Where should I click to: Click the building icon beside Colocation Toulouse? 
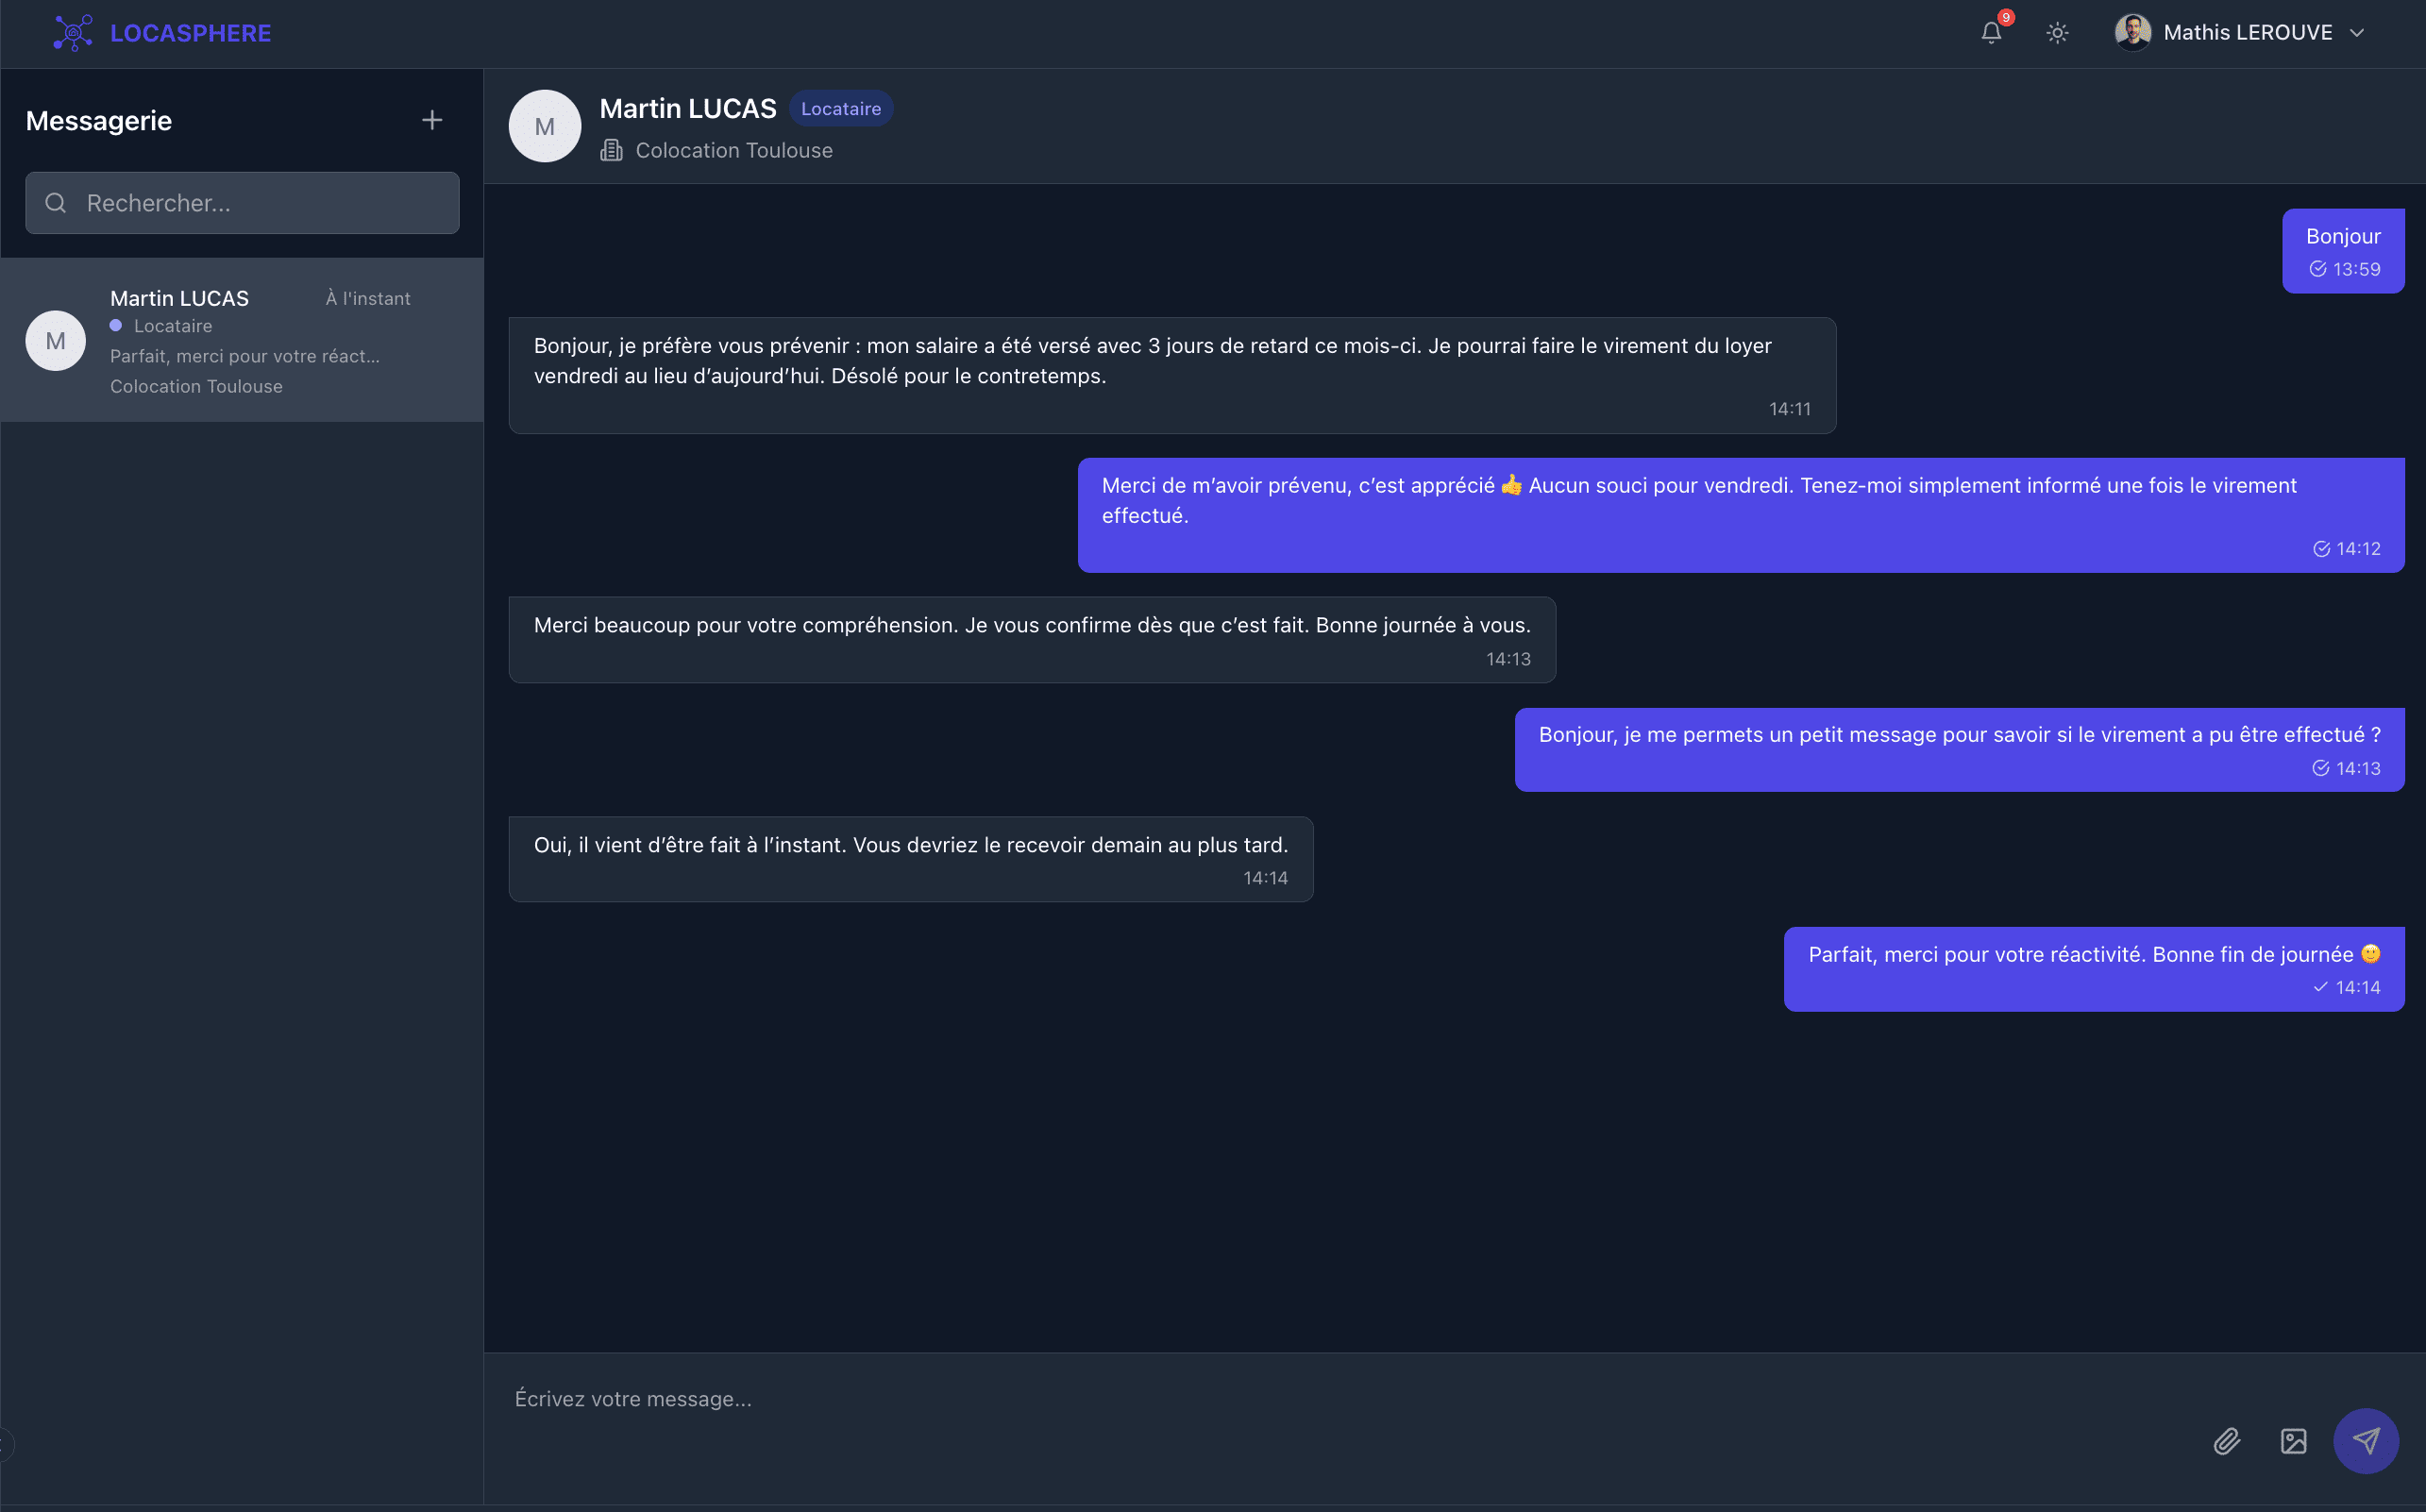coord(611,151)
